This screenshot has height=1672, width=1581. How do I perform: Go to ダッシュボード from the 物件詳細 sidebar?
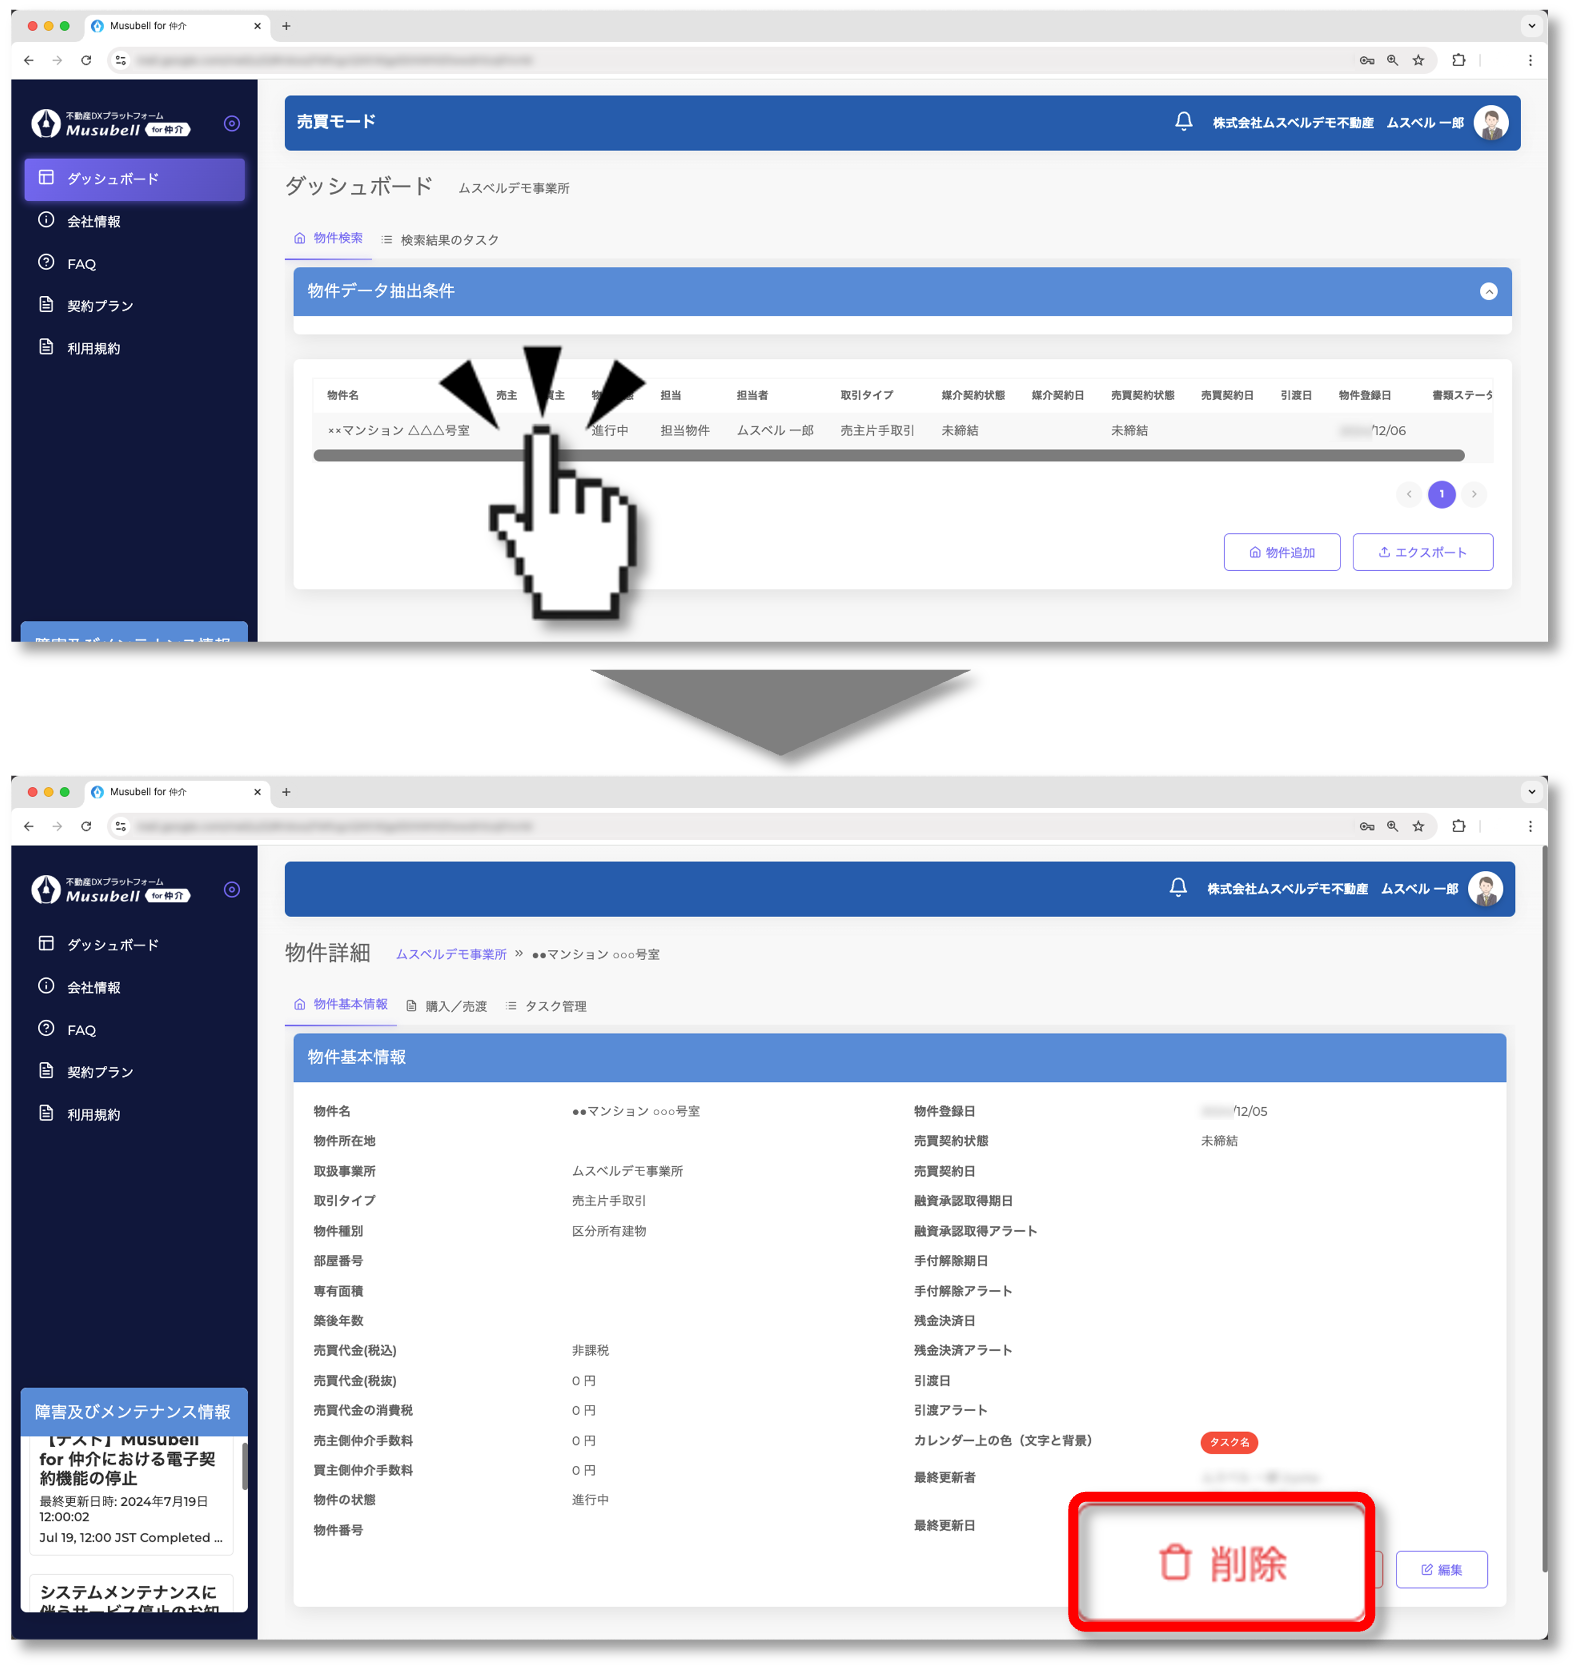[112, 945]
